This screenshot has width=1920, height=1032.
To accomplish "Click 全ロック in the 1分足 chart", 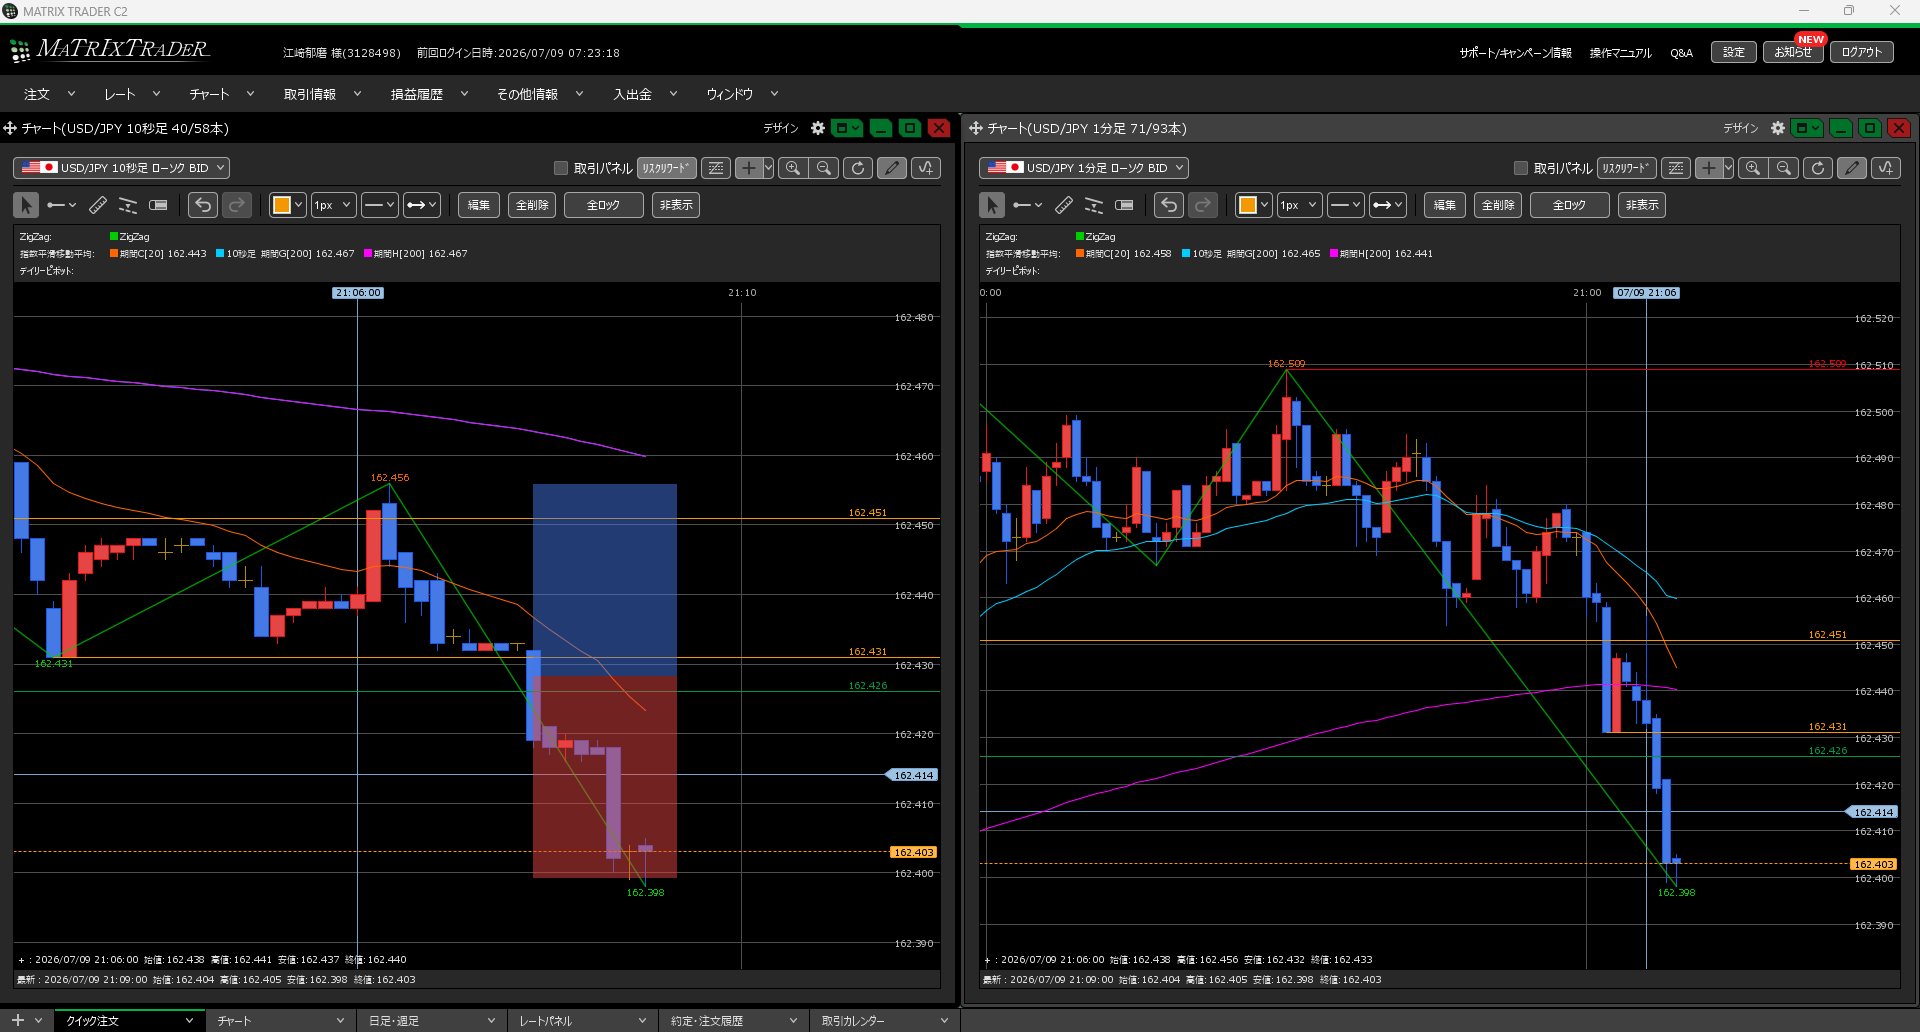I will tap(1569, 205).
